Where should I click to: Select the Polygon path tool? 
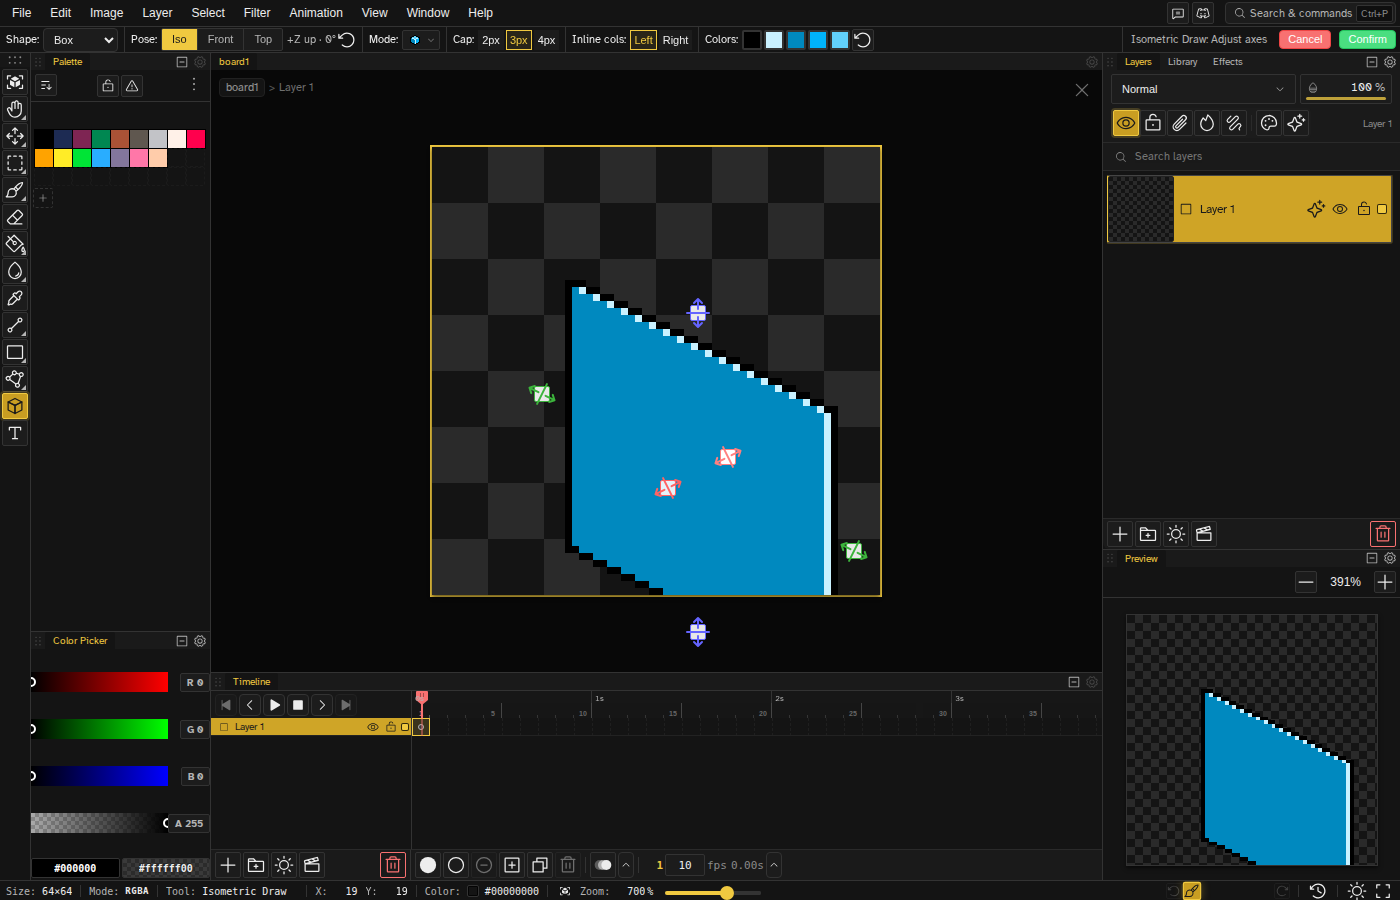pyautogui.click(x=15, y=379)
